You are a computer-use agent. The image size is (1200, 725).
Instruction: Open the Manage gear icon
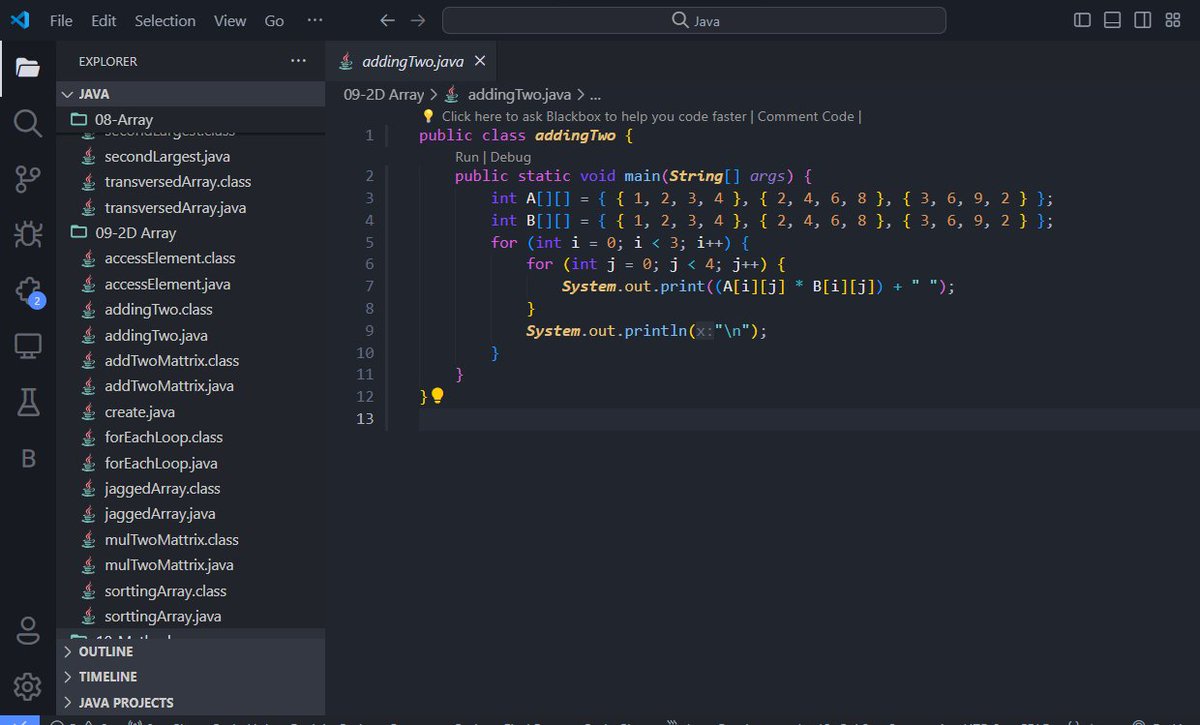[x=27, y=686]
